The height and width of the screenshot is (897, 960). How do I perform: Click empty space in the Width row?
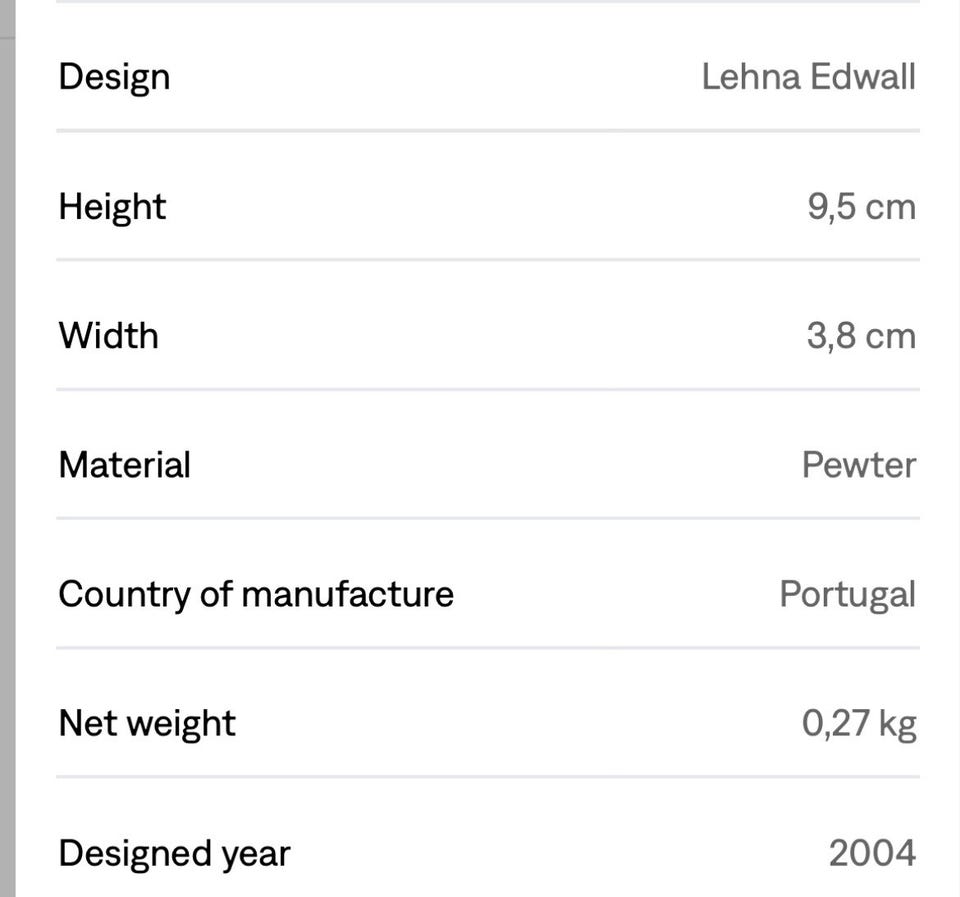(482, 336)
